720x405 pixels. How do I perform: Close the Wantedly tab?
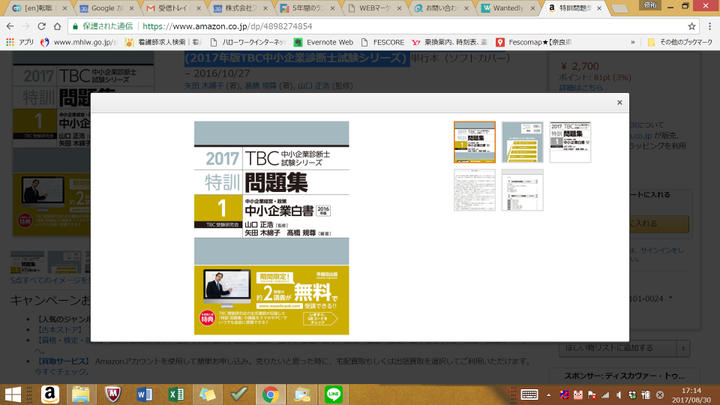pos(533,8)
